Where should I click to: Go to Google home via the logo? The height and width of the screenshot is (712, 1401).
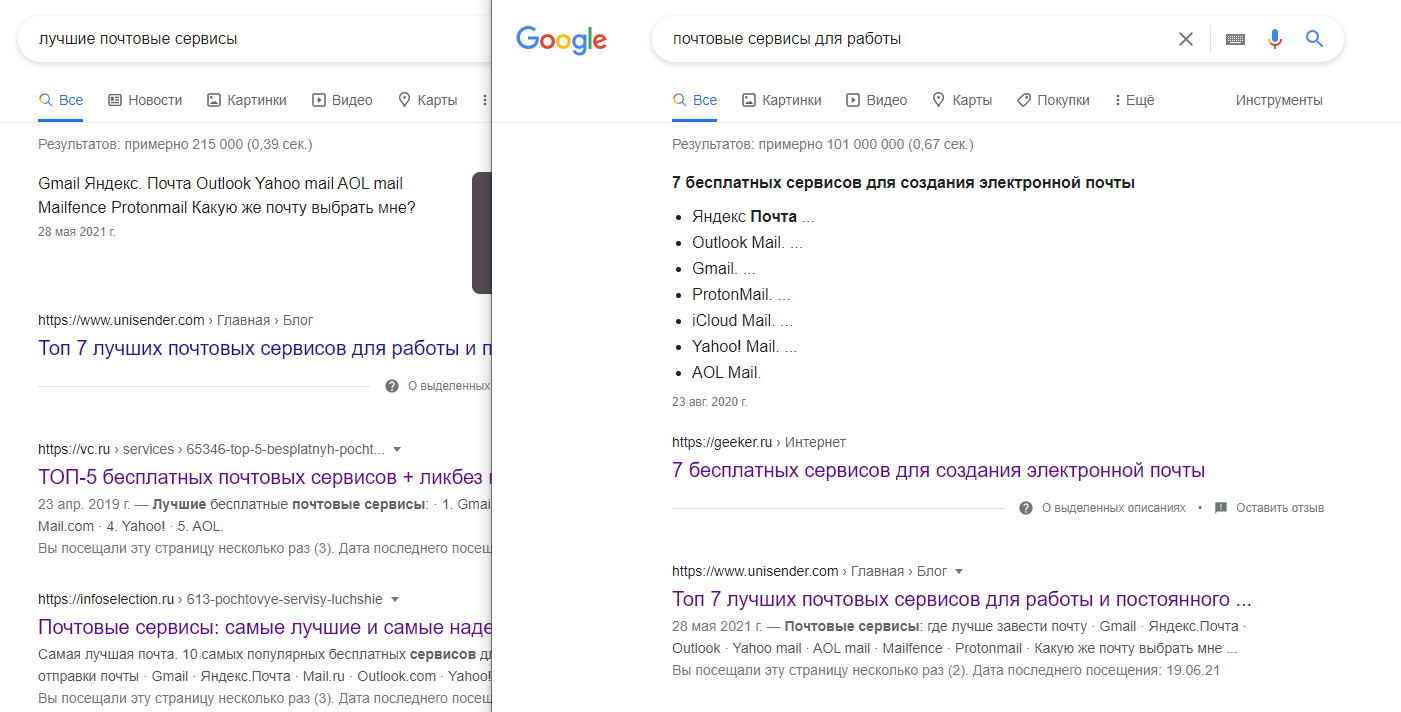tap(561, 40)
